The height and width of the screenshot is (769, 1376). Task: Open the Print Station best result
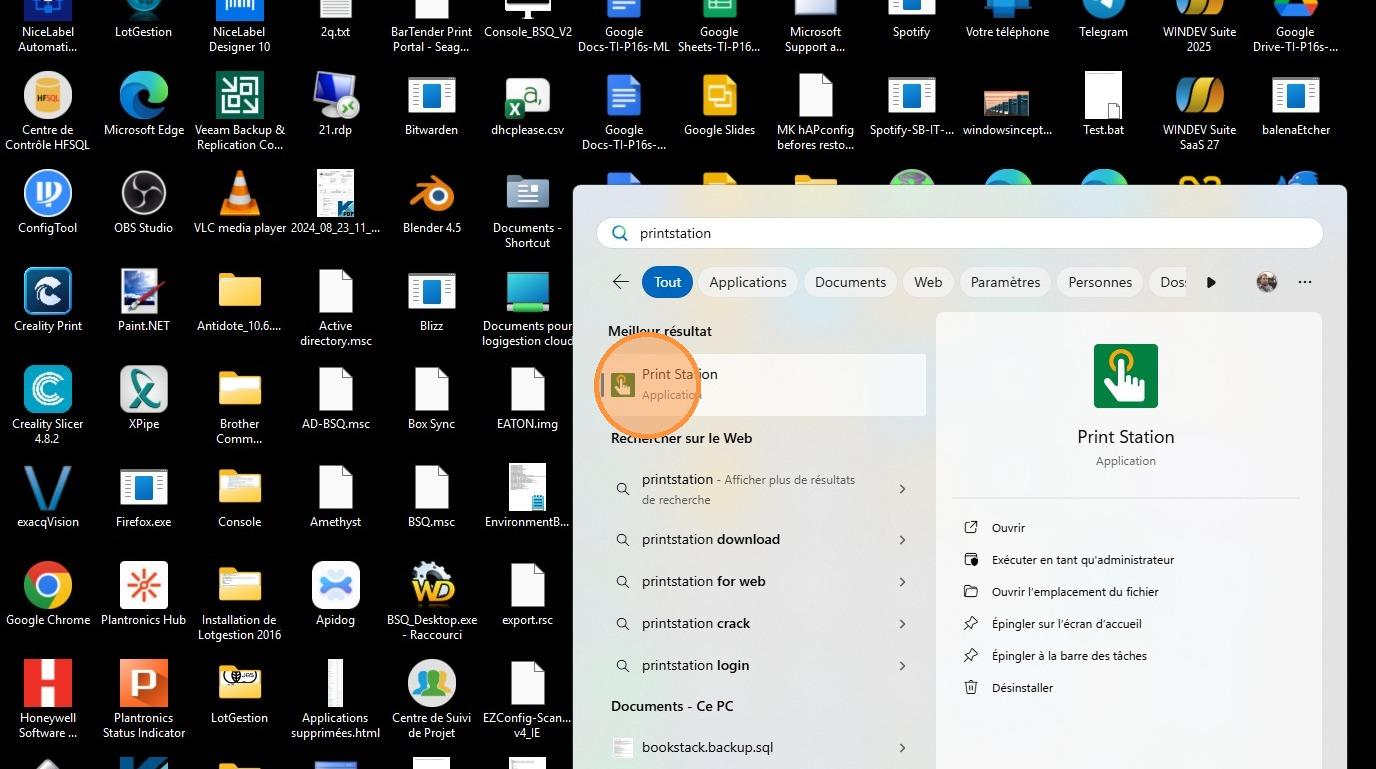pyautogui.click(x=765, y=384)
